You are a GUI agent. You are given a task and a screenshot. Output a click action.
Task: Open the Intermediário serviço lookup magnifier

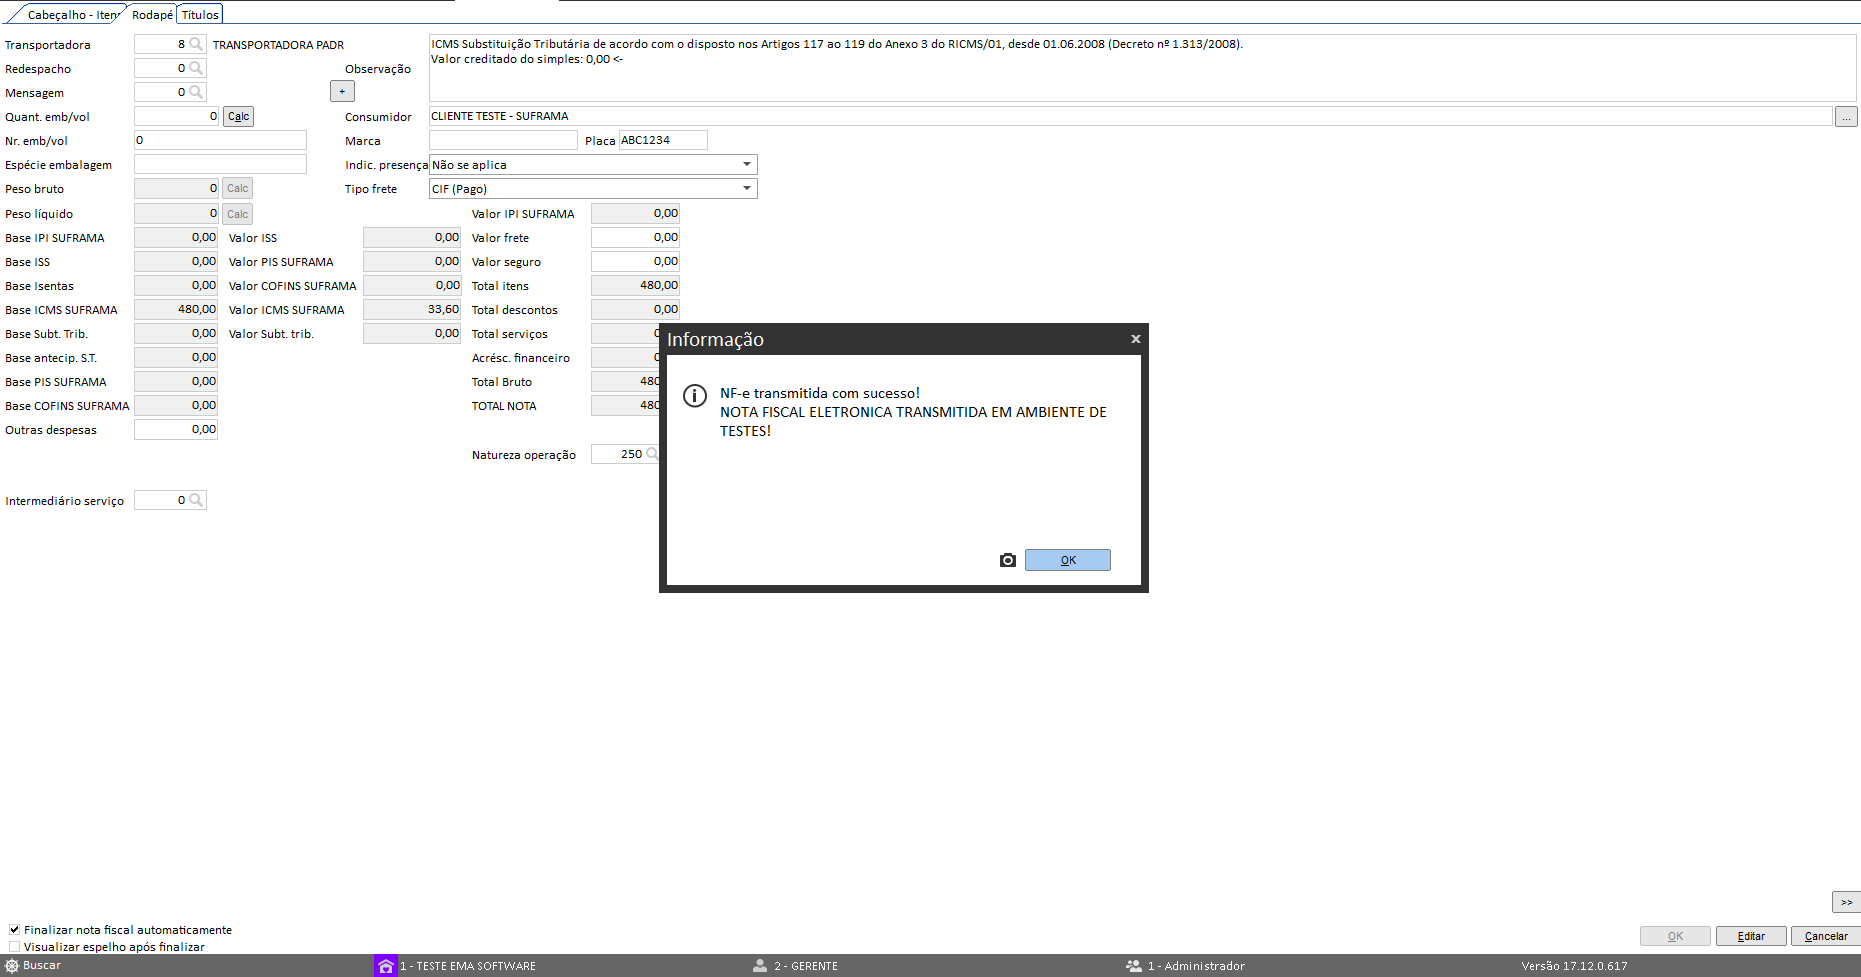(x=196, y=500)
